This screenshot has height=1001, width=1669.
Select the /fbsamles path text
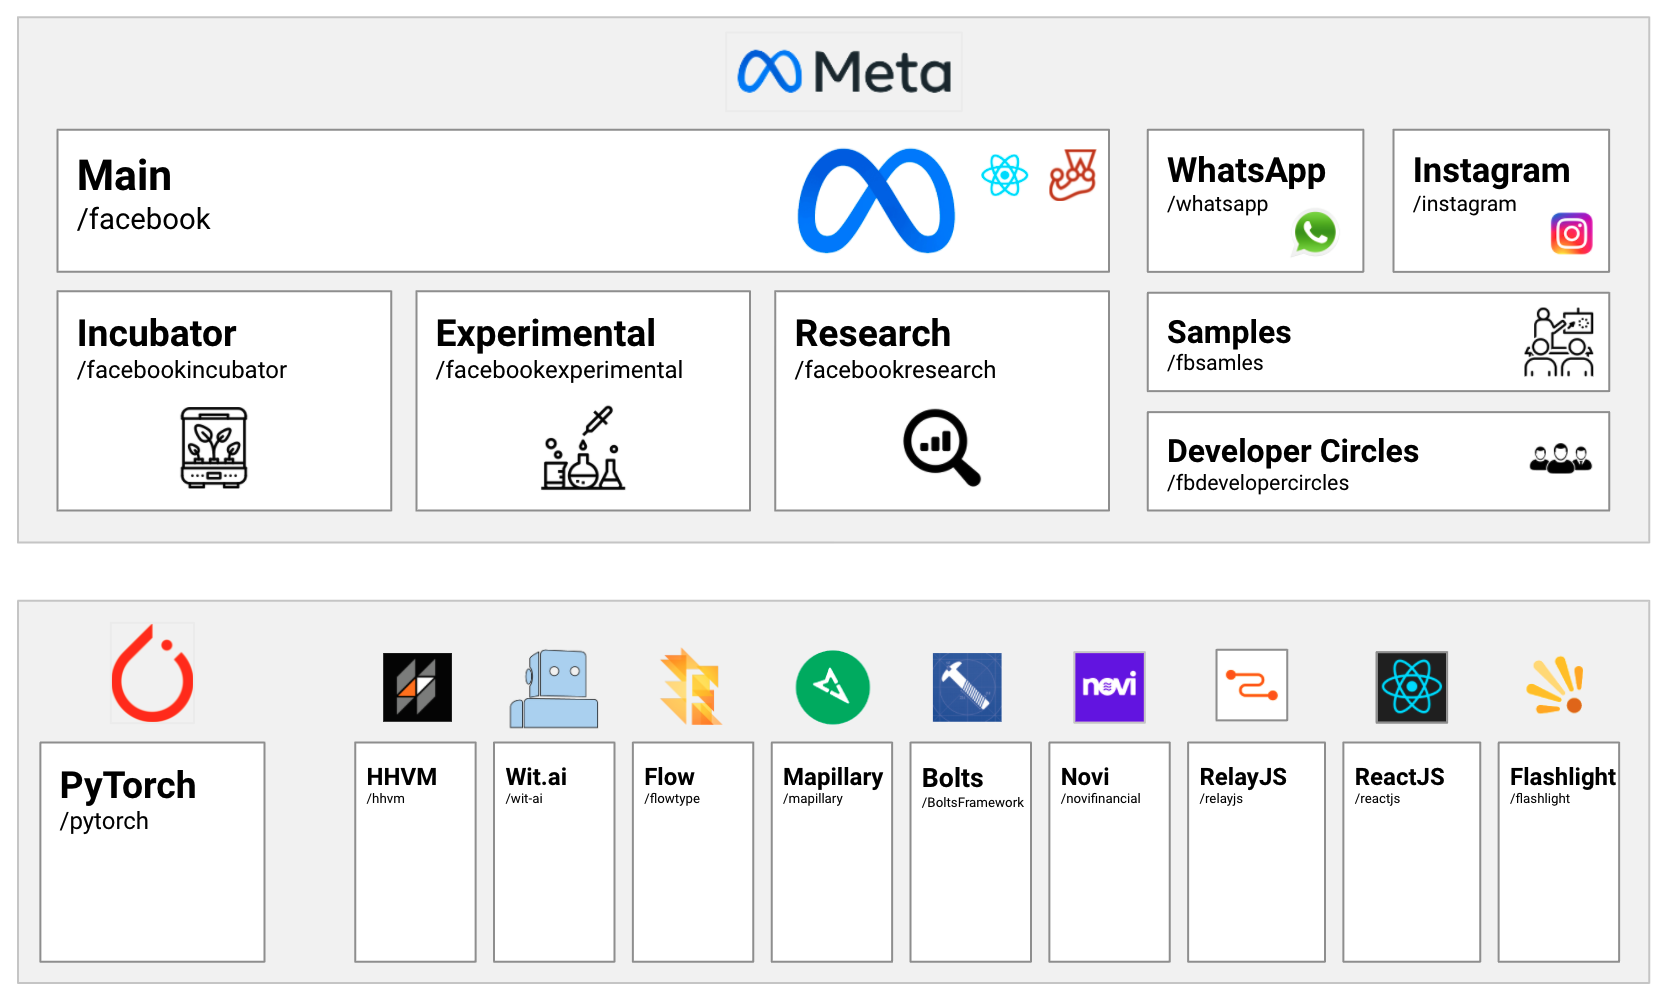pos(1215,363)
